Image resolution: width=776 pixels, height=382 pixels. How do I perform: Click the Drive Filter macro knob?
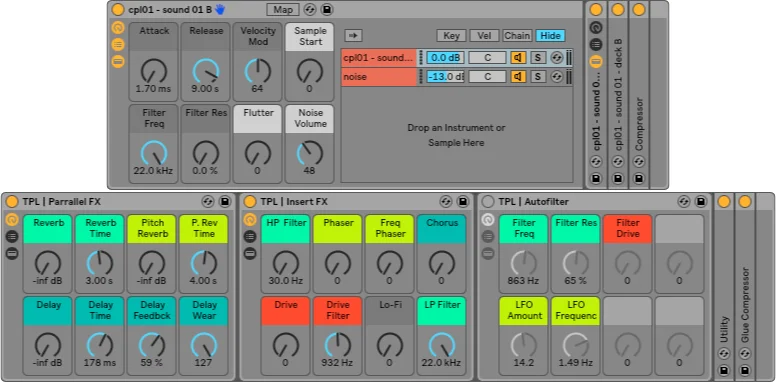coord(338,345)
